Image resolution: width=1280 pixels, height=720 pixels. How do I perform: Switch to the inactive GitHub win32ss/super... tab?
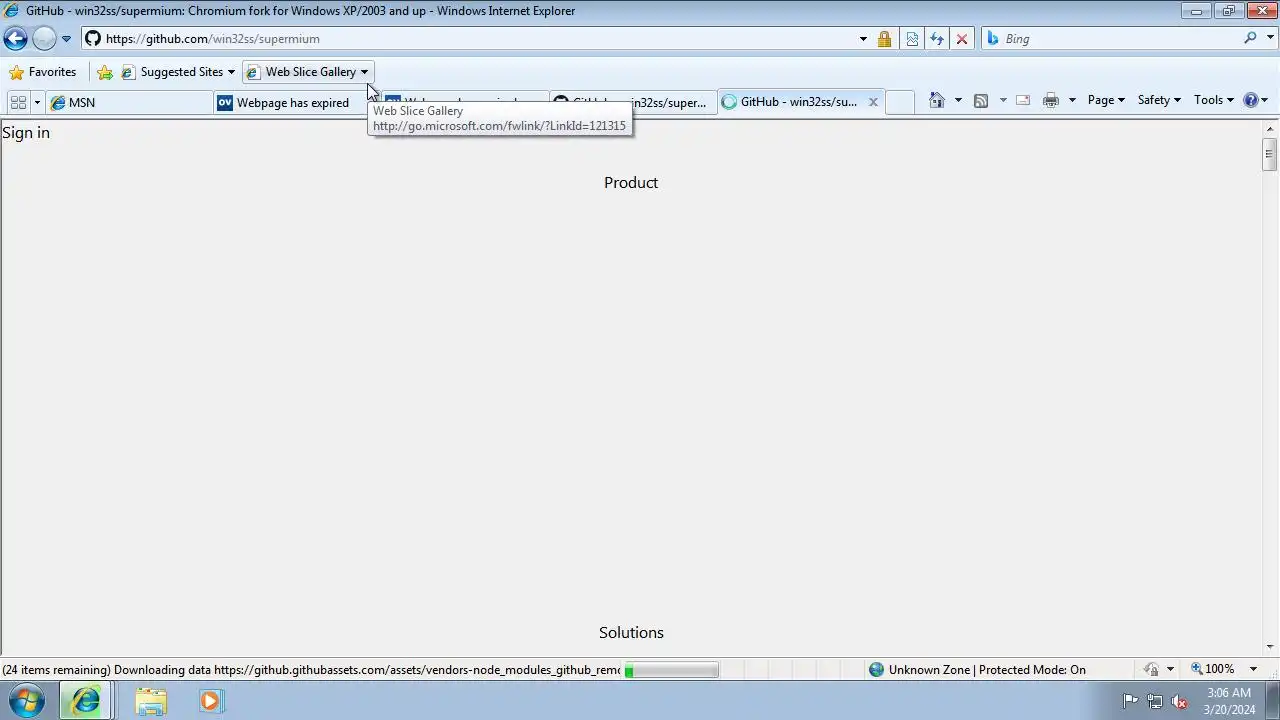pos(633,102)
